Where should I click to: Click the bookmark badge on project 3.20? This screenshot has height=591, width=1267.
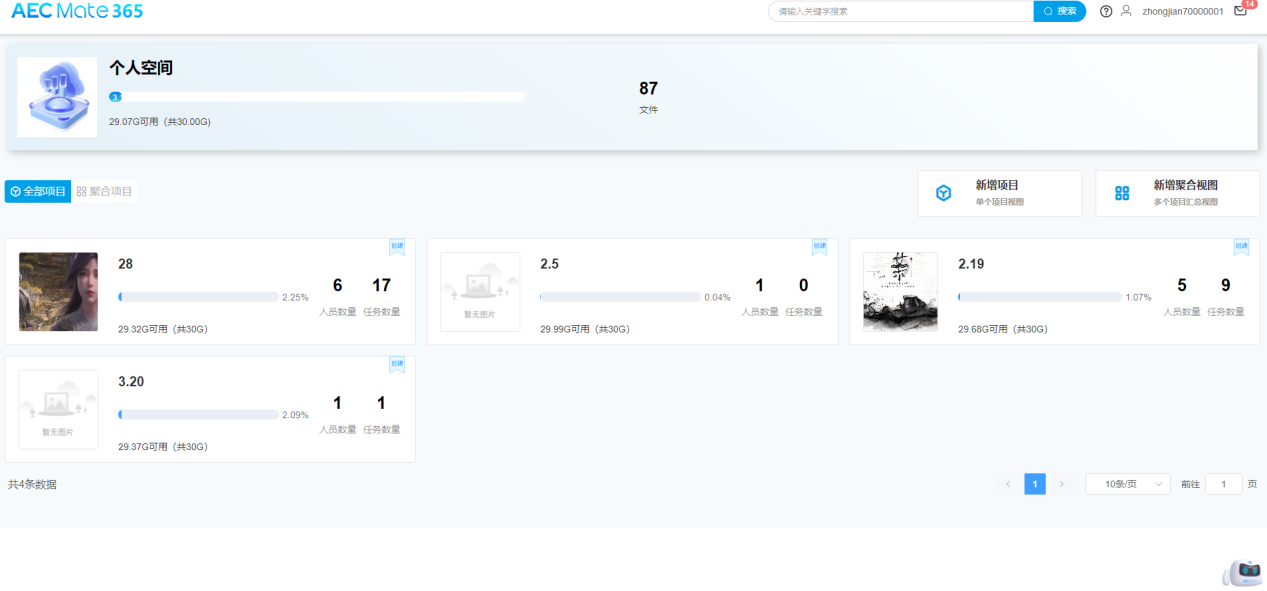(x=397, y=365)
